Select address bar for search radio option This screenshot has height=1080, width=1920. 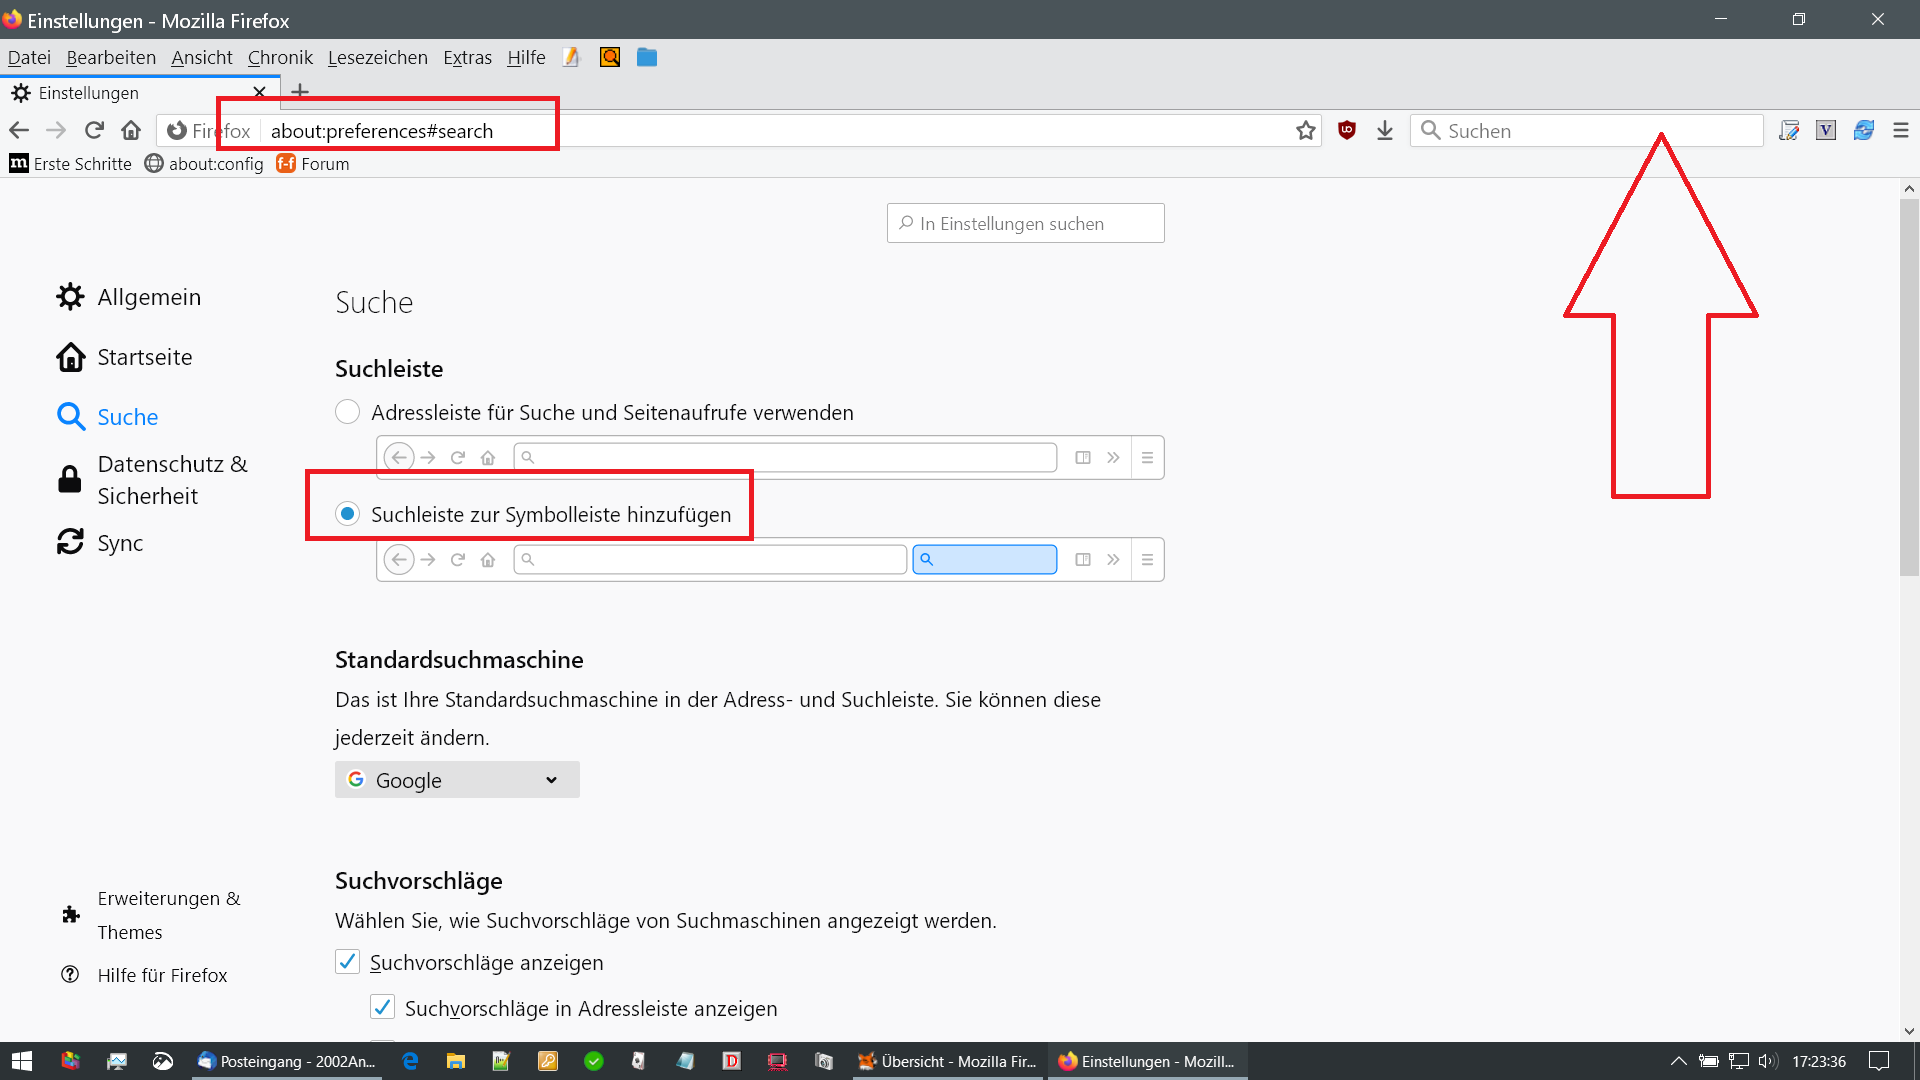pos(347,412)
